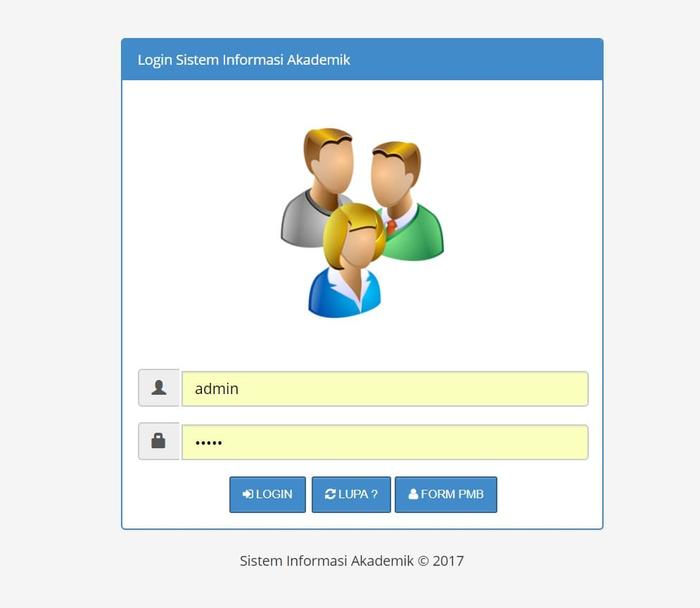Screen dimensions: 700x608
Task: Click the refresh arrows icon on LUPA
Action: 330,494
